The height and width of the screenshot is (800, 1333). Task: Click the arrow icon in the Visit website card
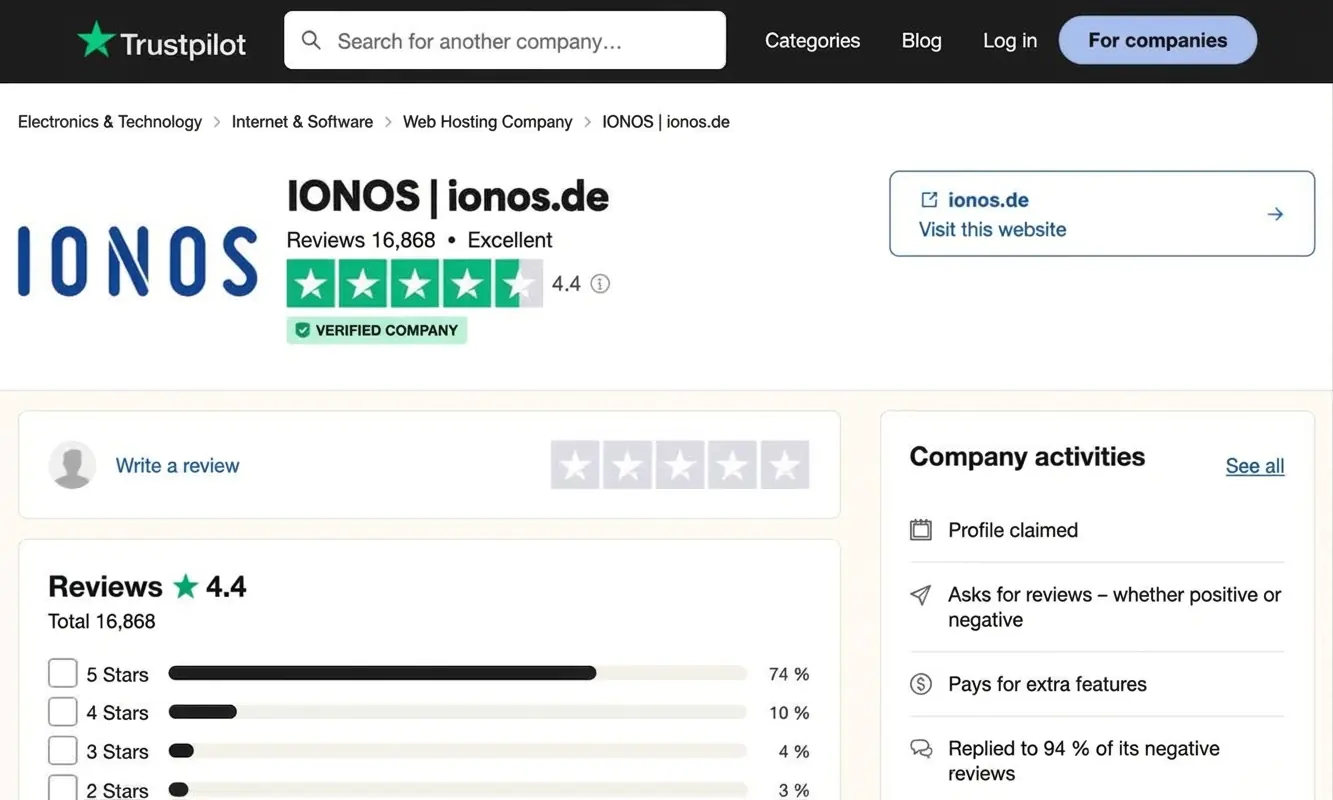1274,213
